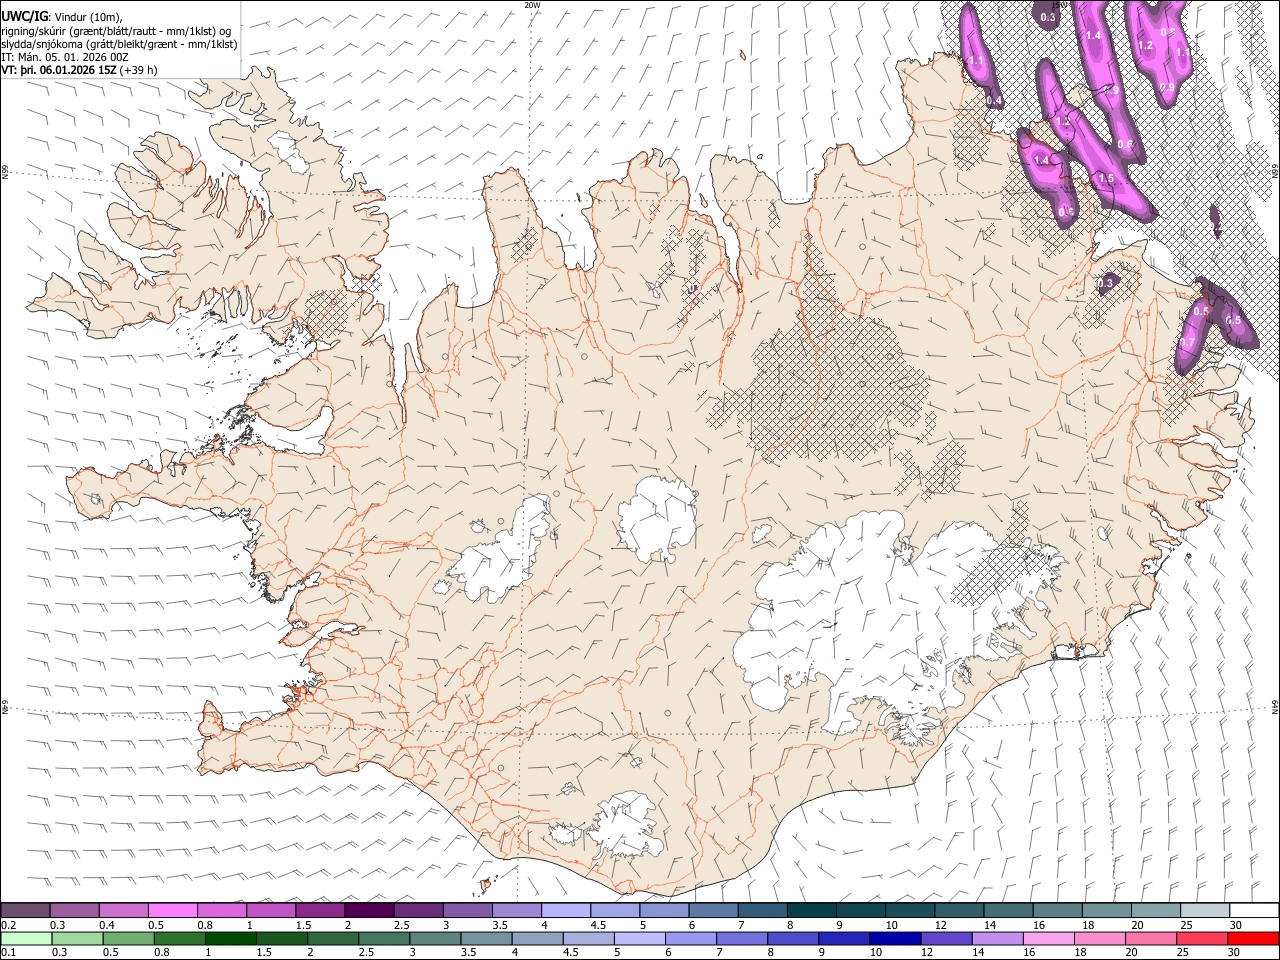Screen dimensions: 1280x960
Task: Click the medium green 0.8 swatch in lower legend
Action: pyautogui.click(x=180, y=938)
